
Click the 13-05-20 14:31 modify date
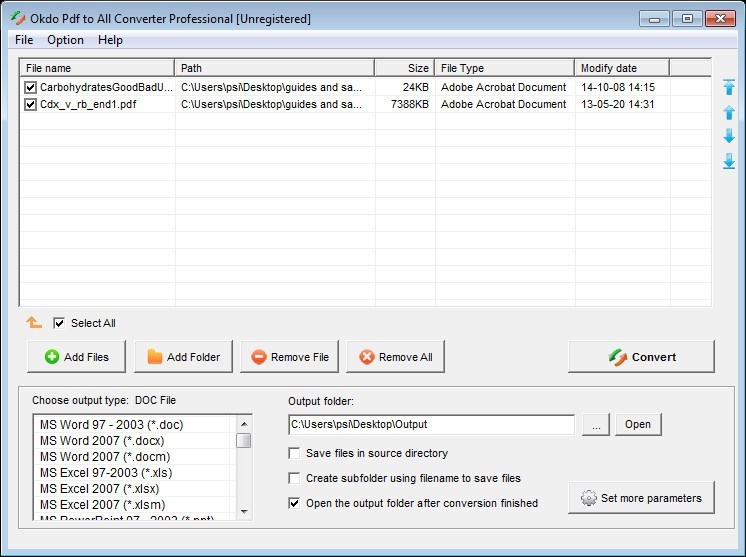(x=618, y=105)
